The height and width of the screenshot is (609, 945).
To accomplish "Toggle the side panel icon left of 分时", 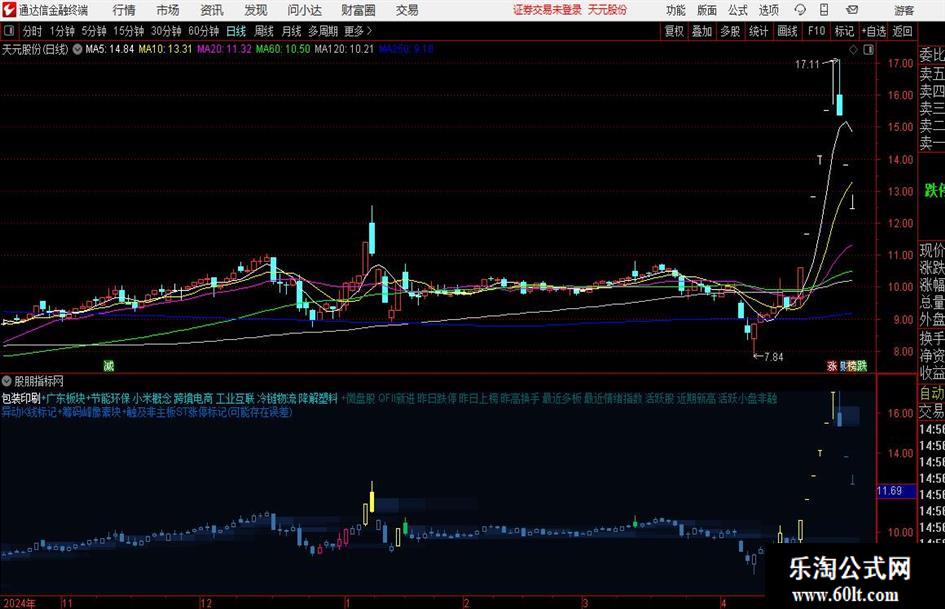I will pyautogui.click(x=9, y=31).
